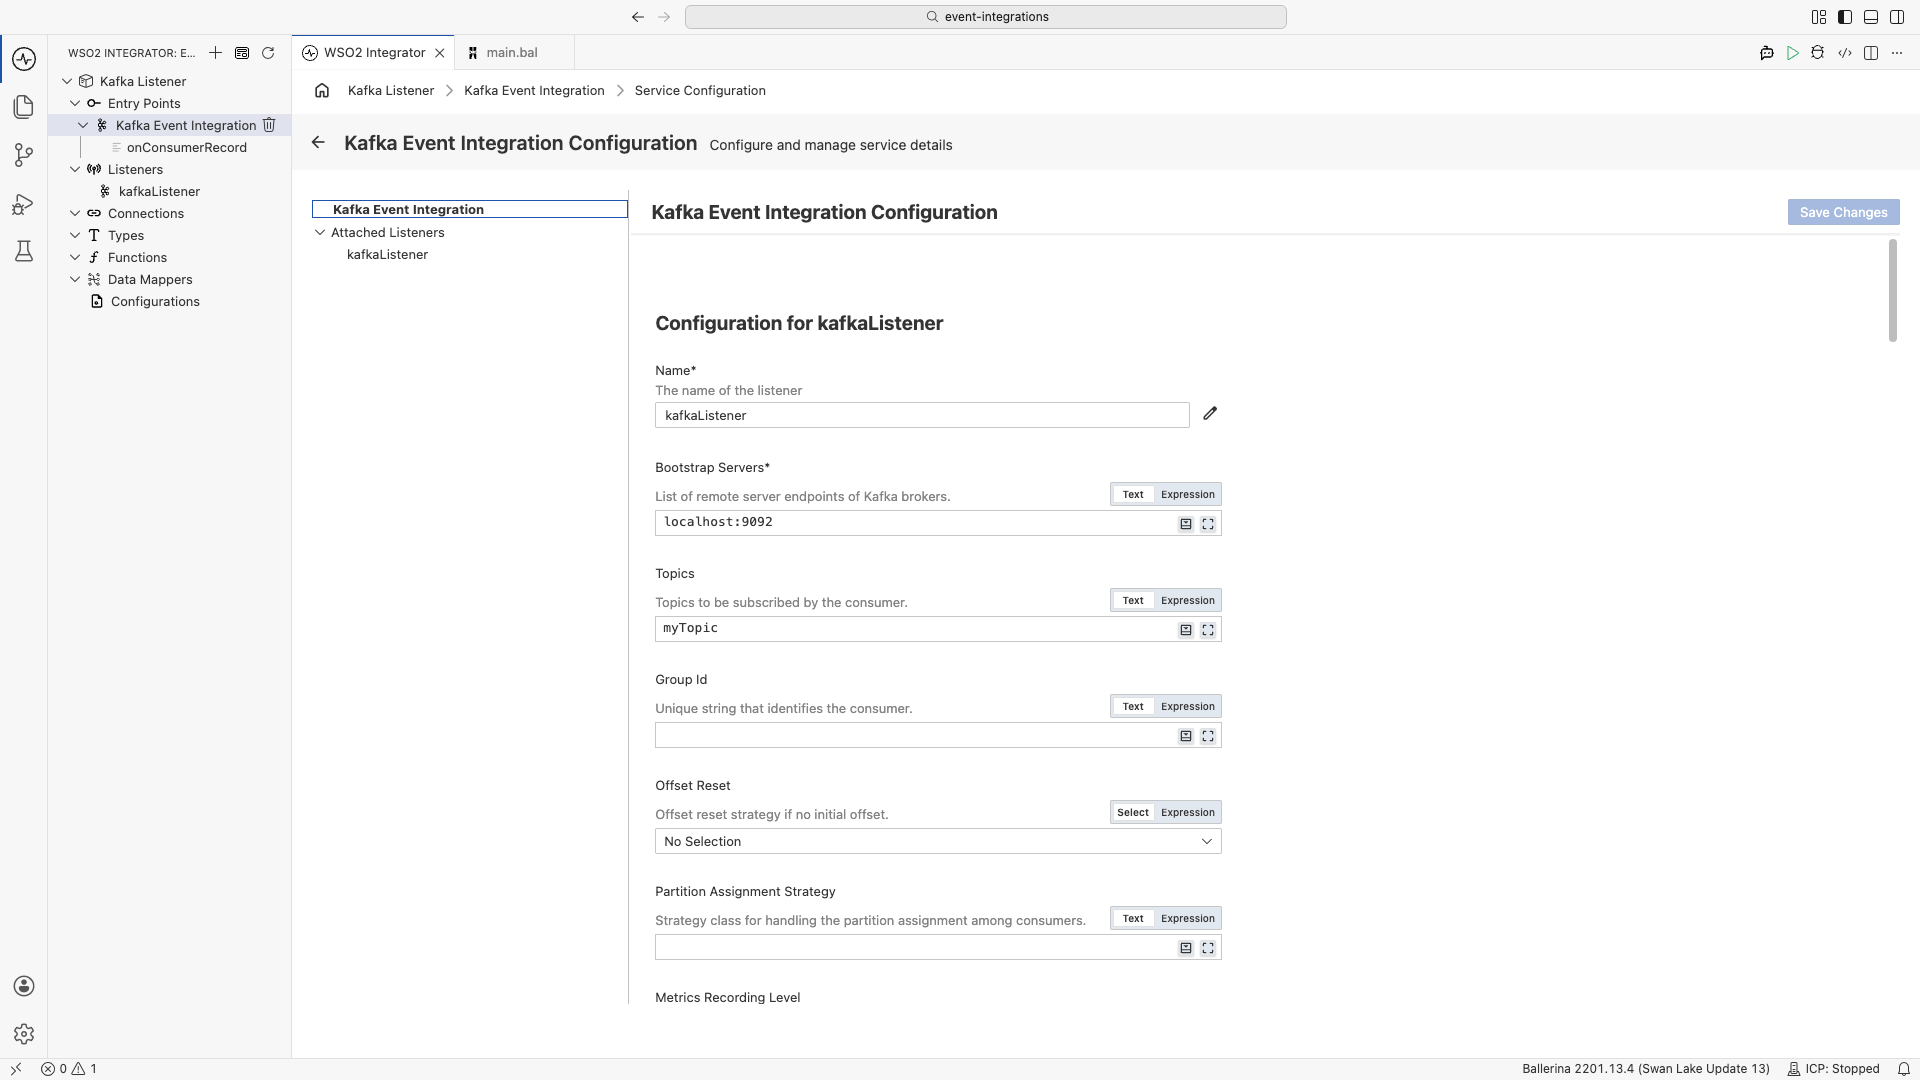This screenshot has height=1080, width=1920.
Task: Open the Manage settings gear
Action: click(24, 1034)
